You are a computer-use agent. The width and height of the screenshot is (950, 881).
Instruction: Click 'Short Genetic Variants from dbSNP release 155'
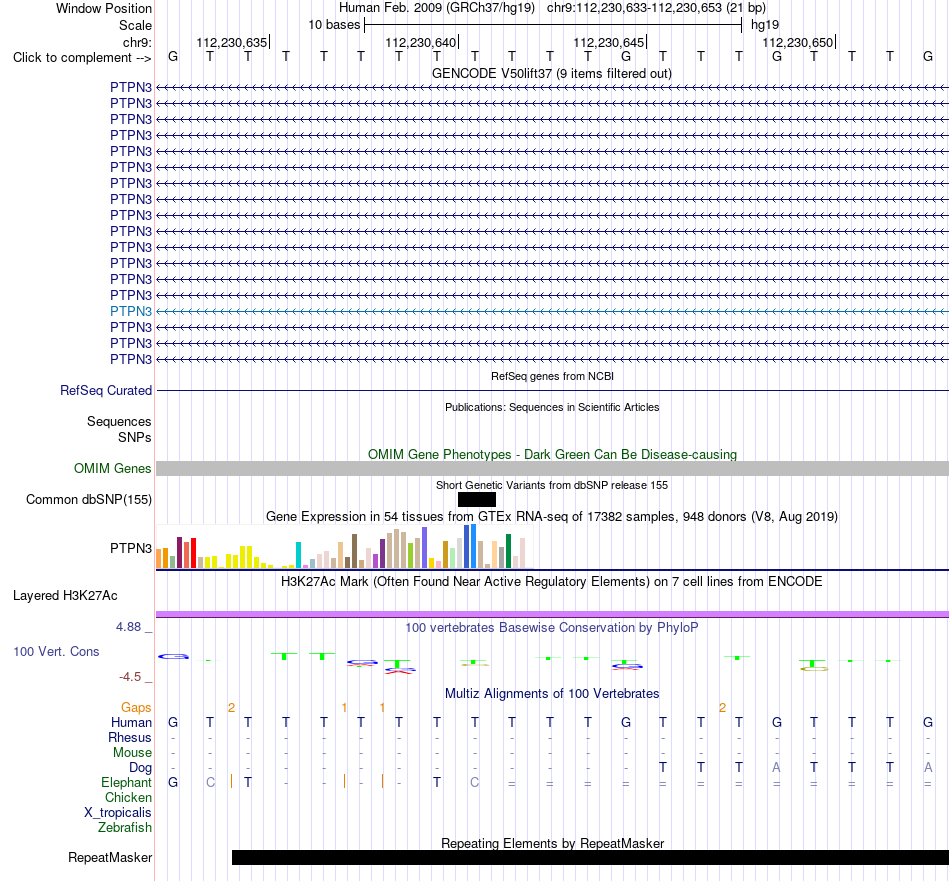coord(552,485)
